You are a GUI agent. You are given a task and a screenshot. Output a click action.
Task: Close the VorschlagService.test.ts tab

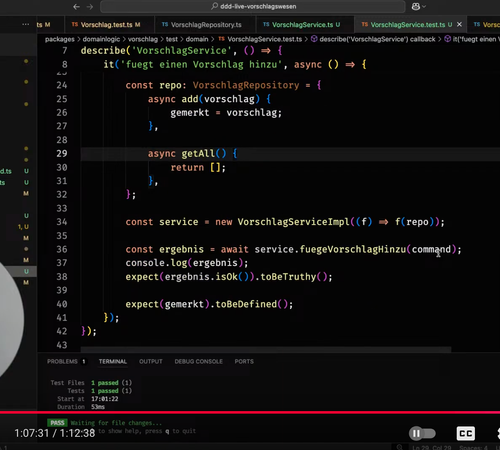tap(459, 24)
